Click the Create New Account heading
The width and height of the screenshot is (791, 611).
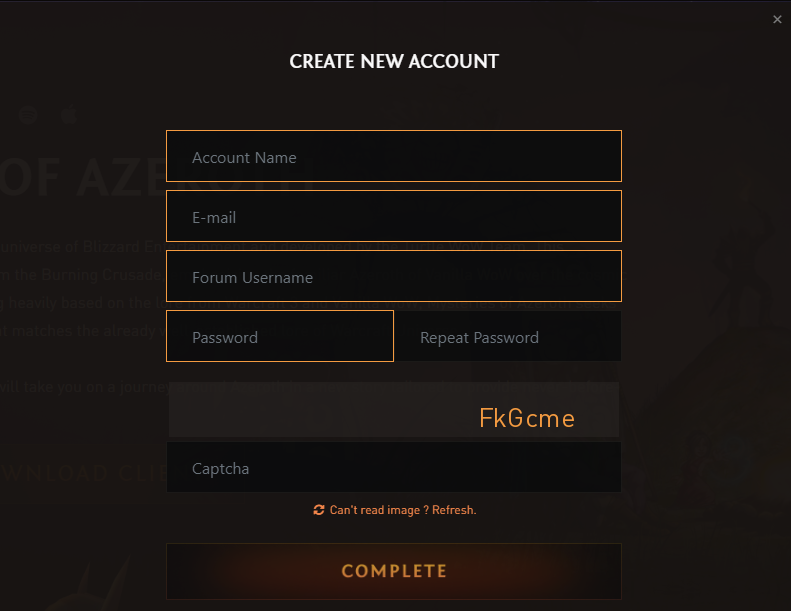pos(394,62)
